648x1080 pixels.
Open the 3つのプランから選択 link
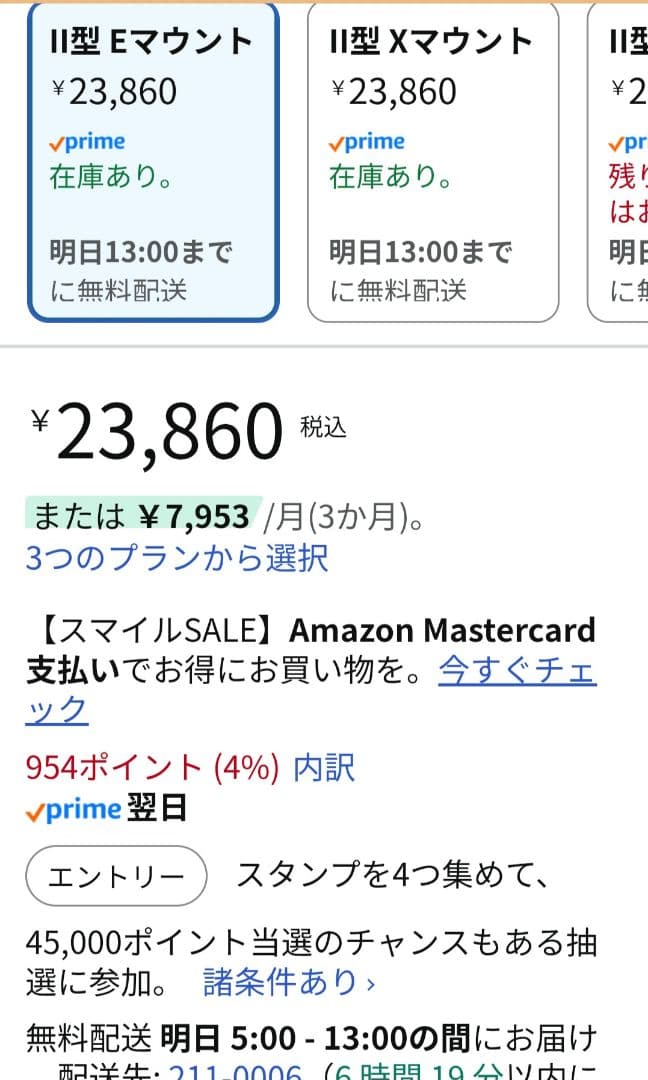pyautogui.click(x=176, y=557)
